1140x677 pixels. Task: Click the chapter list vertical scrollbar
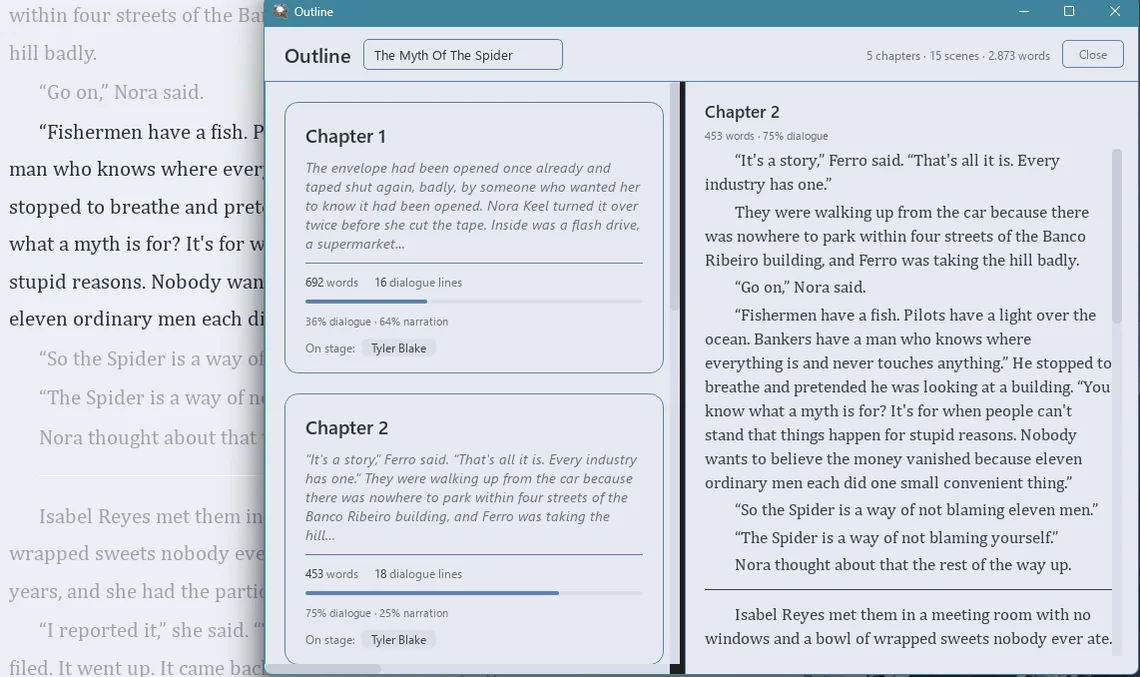tap(674, 196)
